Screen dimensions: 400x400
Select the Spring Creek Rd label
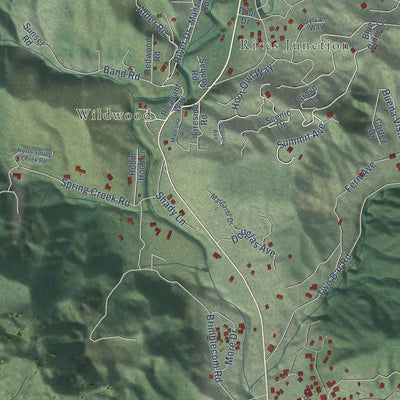click(95, 192)
